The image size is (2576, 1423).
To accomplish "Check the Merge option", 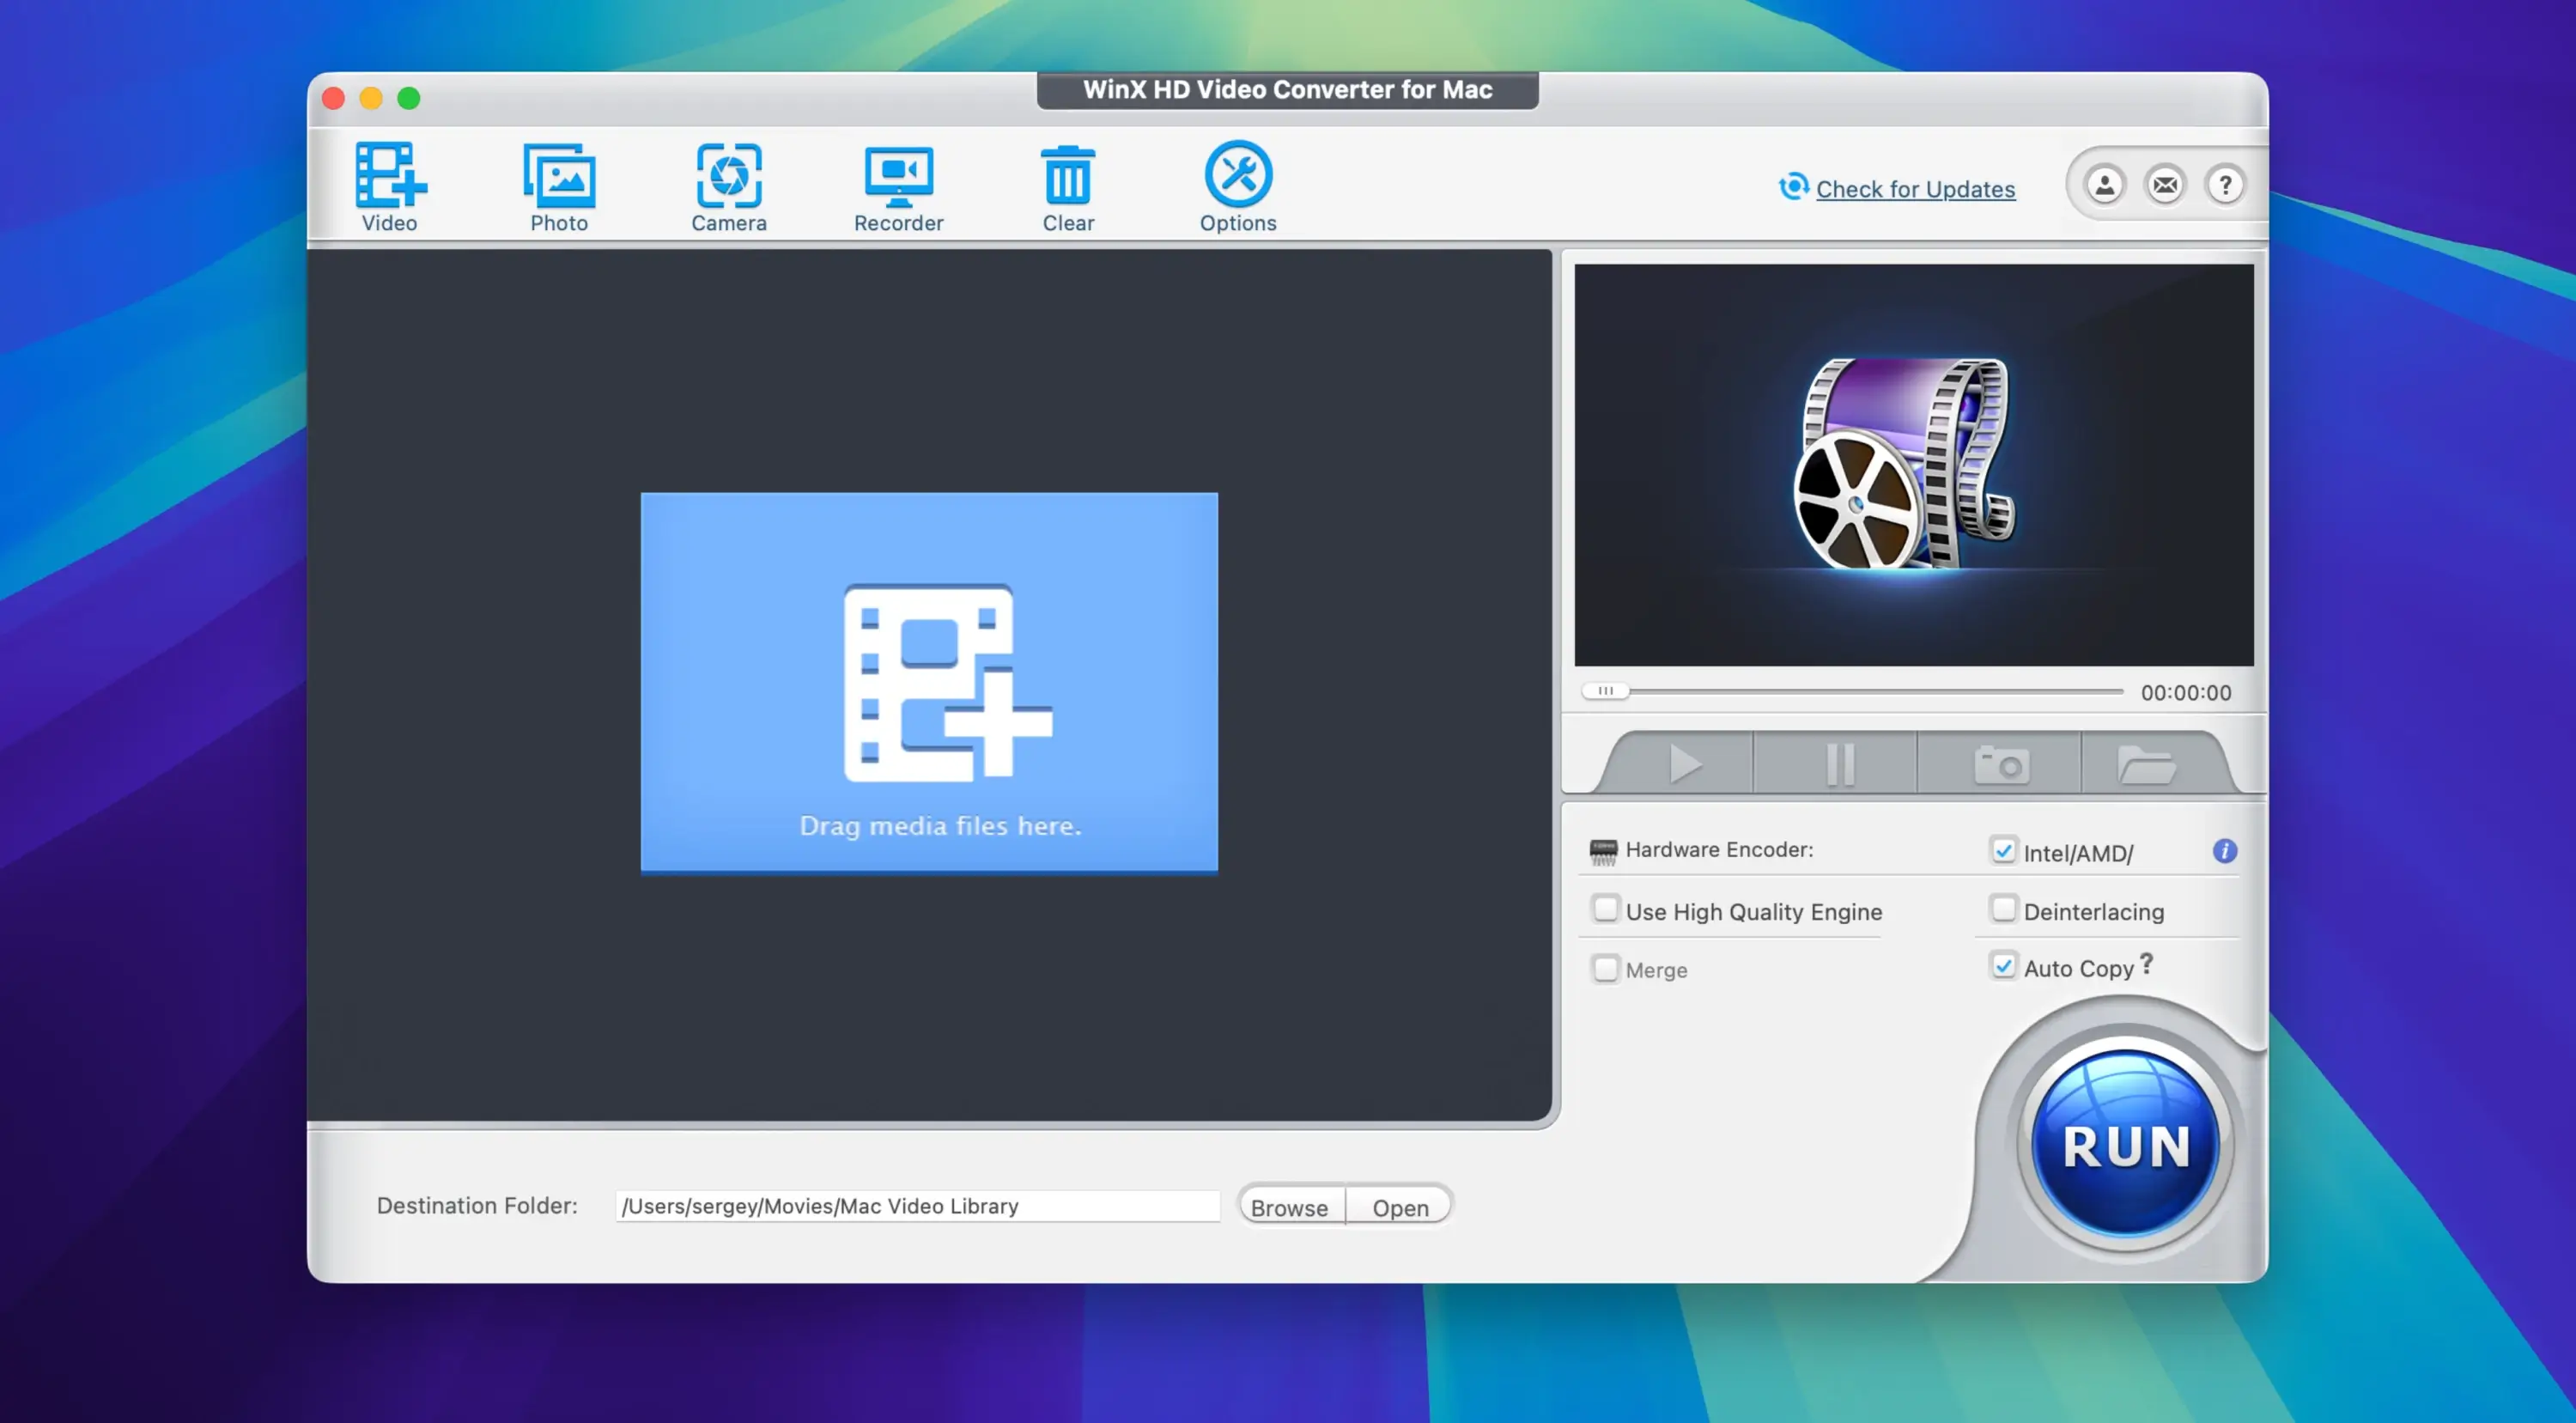I will coord(1605,968).
